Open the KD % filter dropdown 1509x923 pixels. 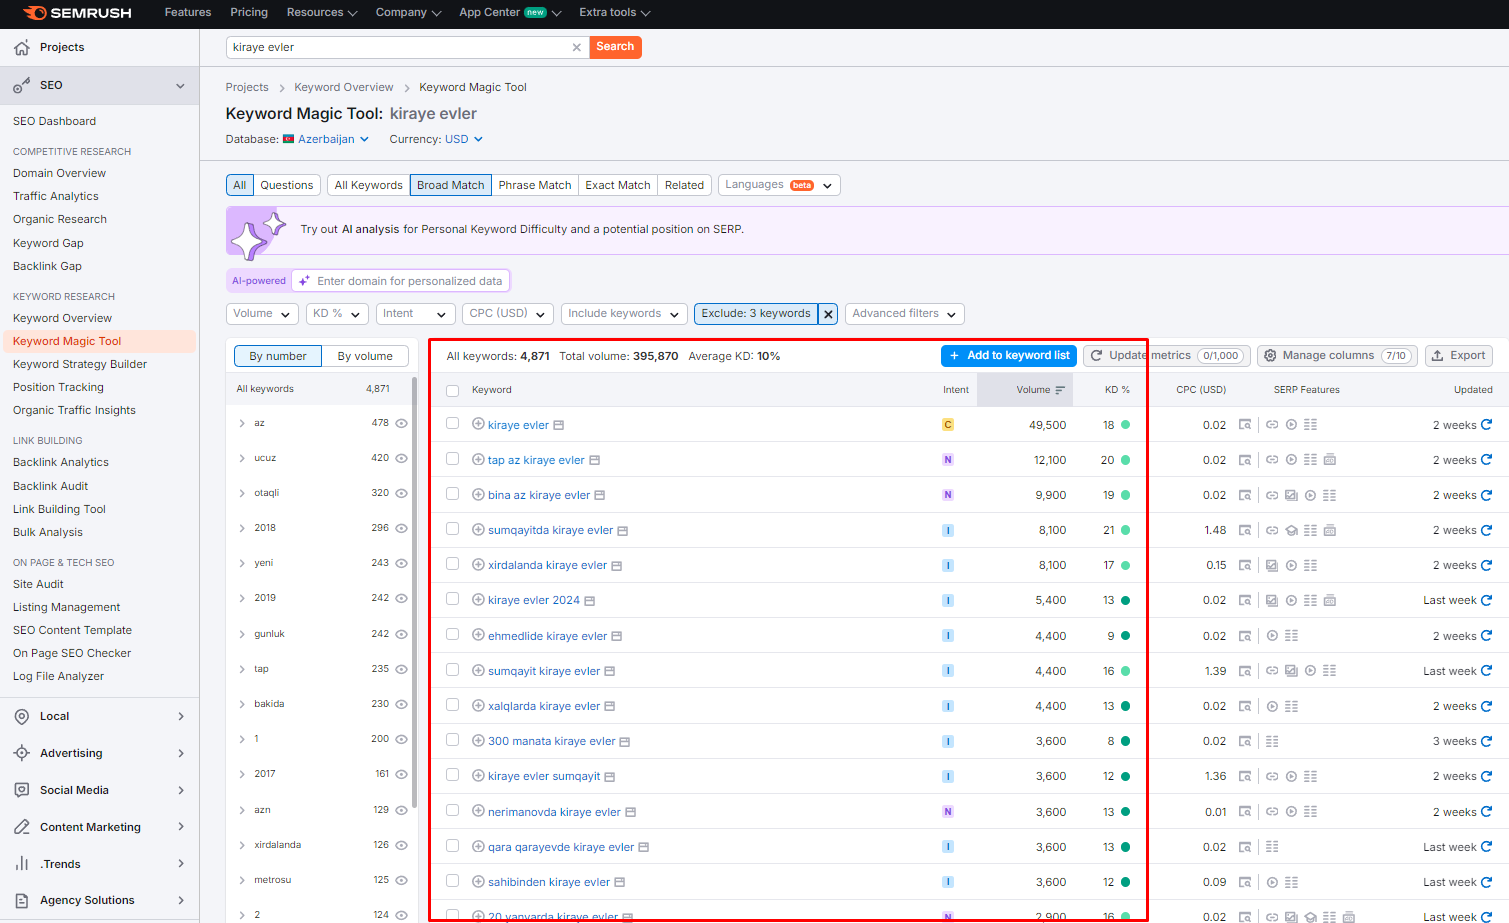(337, 314)
